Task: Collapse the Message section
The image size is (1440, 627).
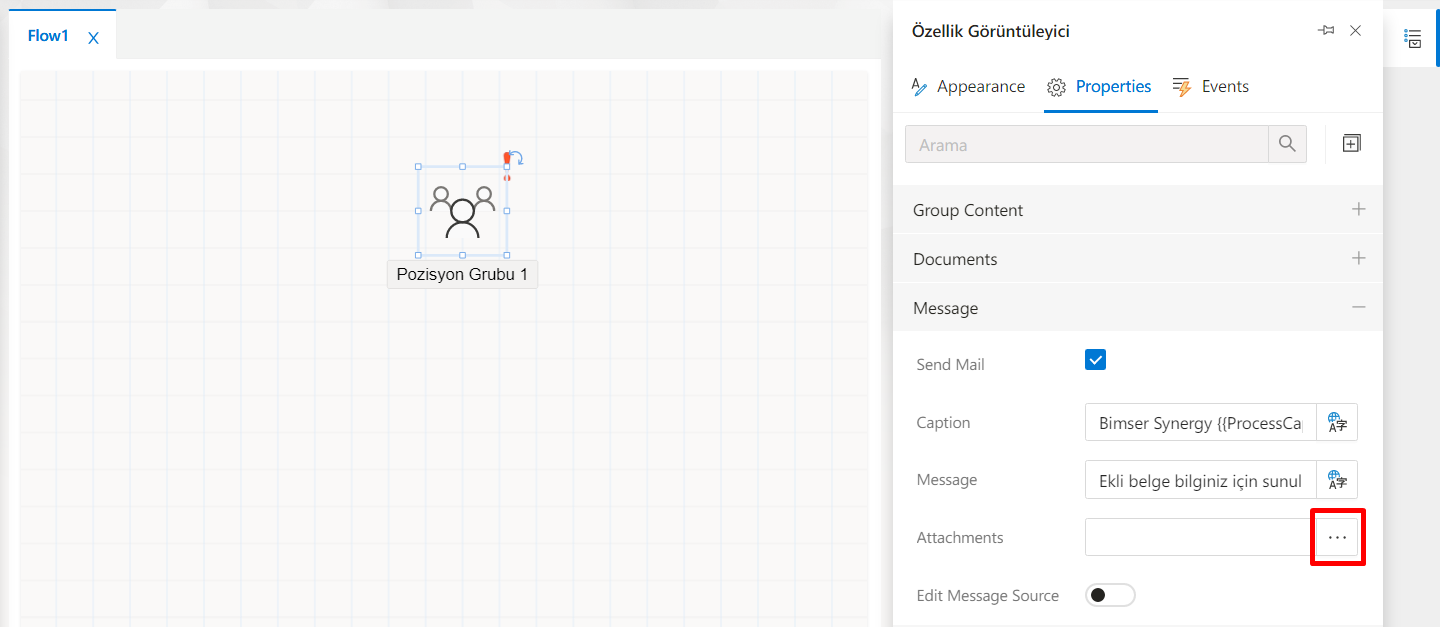Action: coord(1358,308)
